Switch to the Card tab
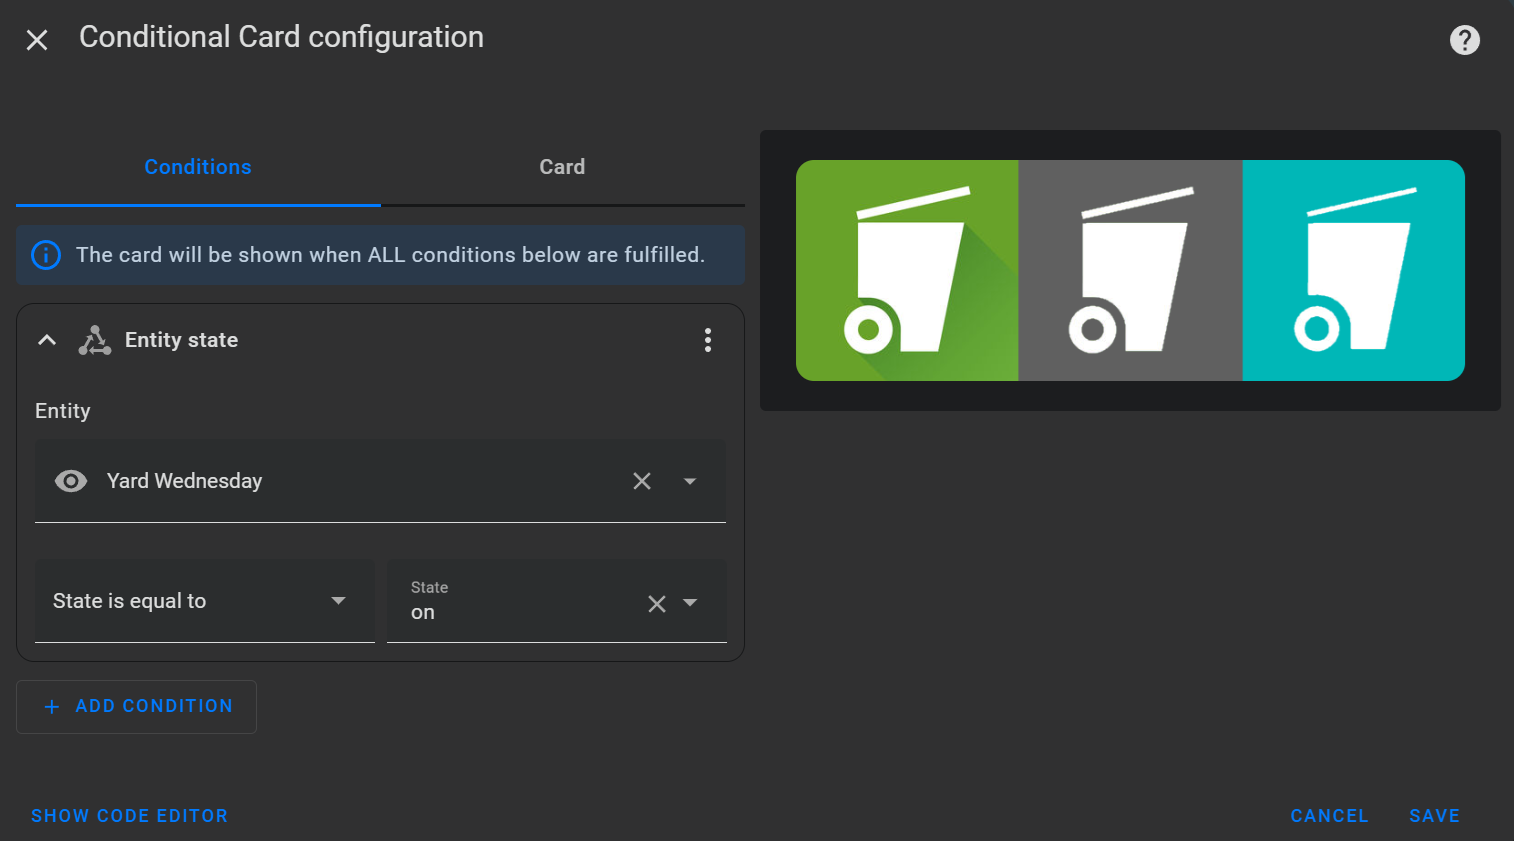Viewport: 1514px width, 841px height. click(562, 167)
